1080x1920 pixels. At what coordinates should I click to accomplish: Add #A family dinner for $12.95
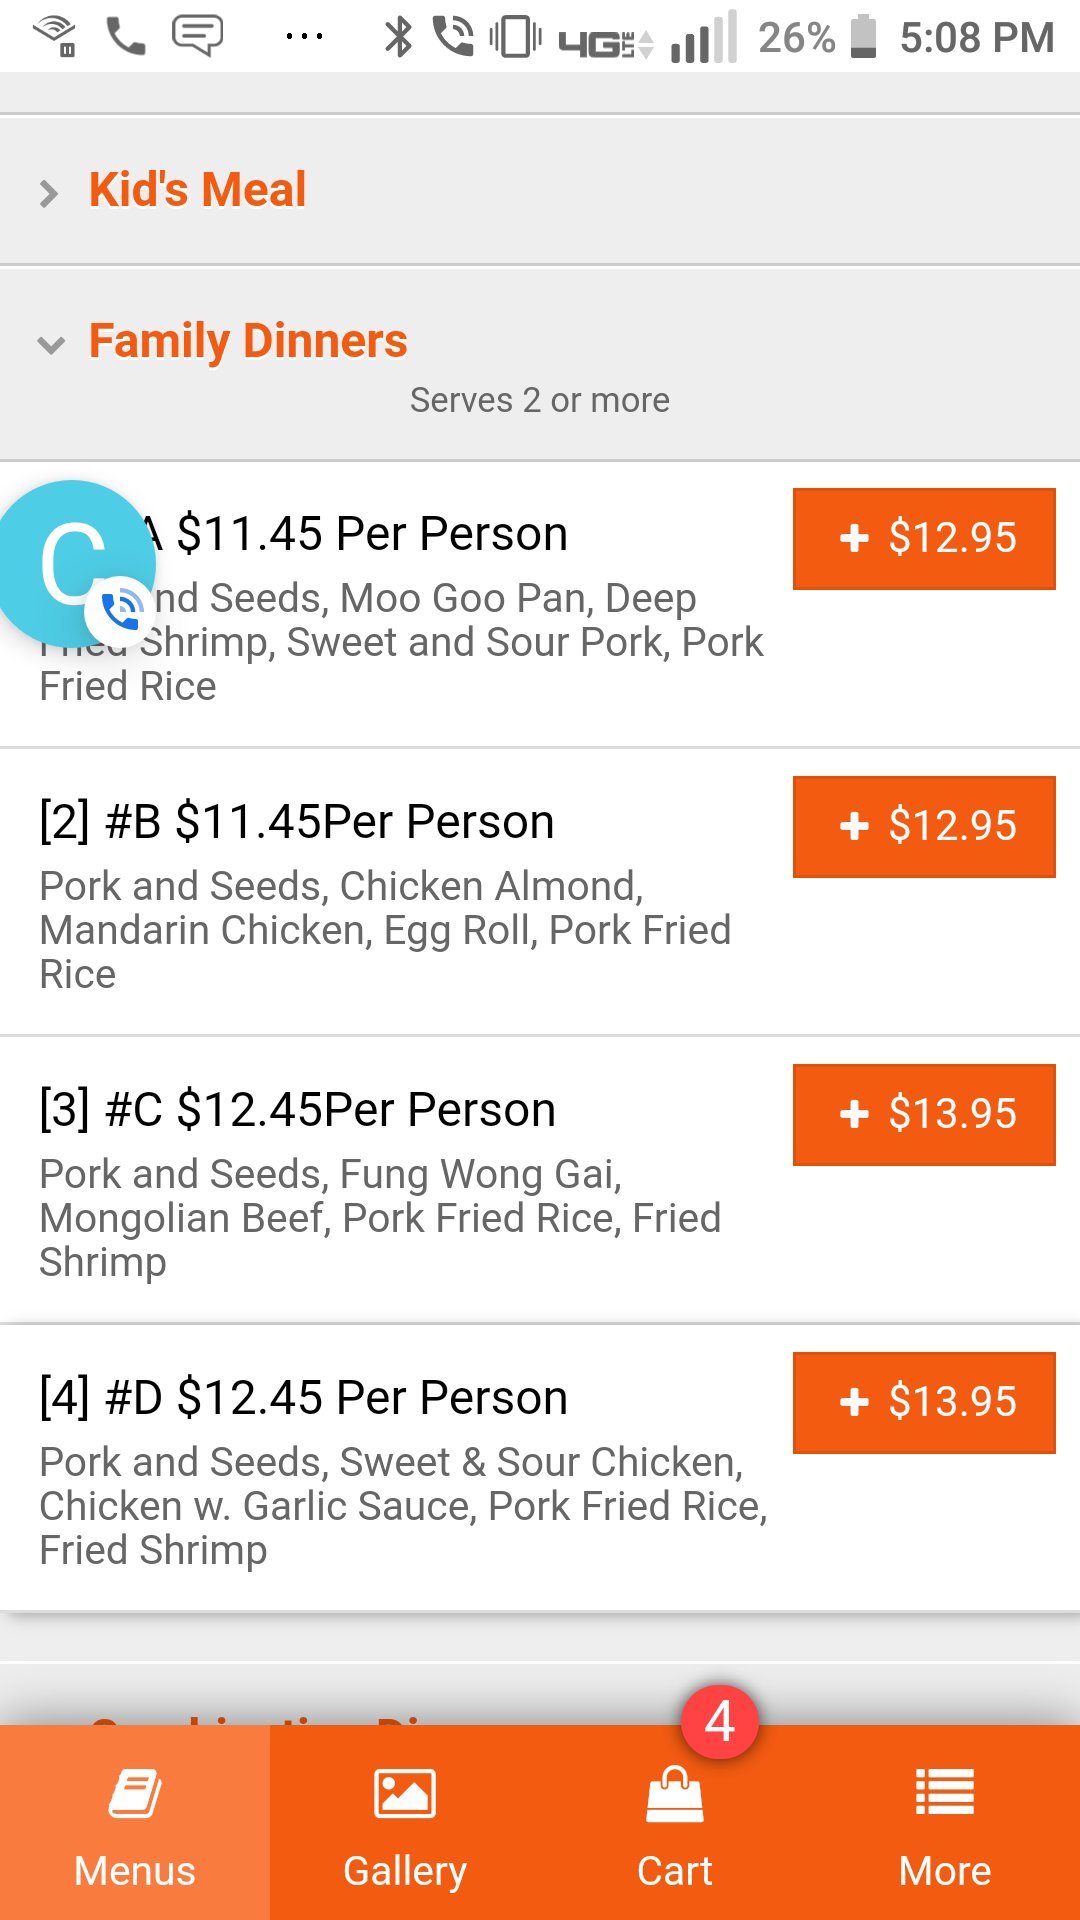924,539
